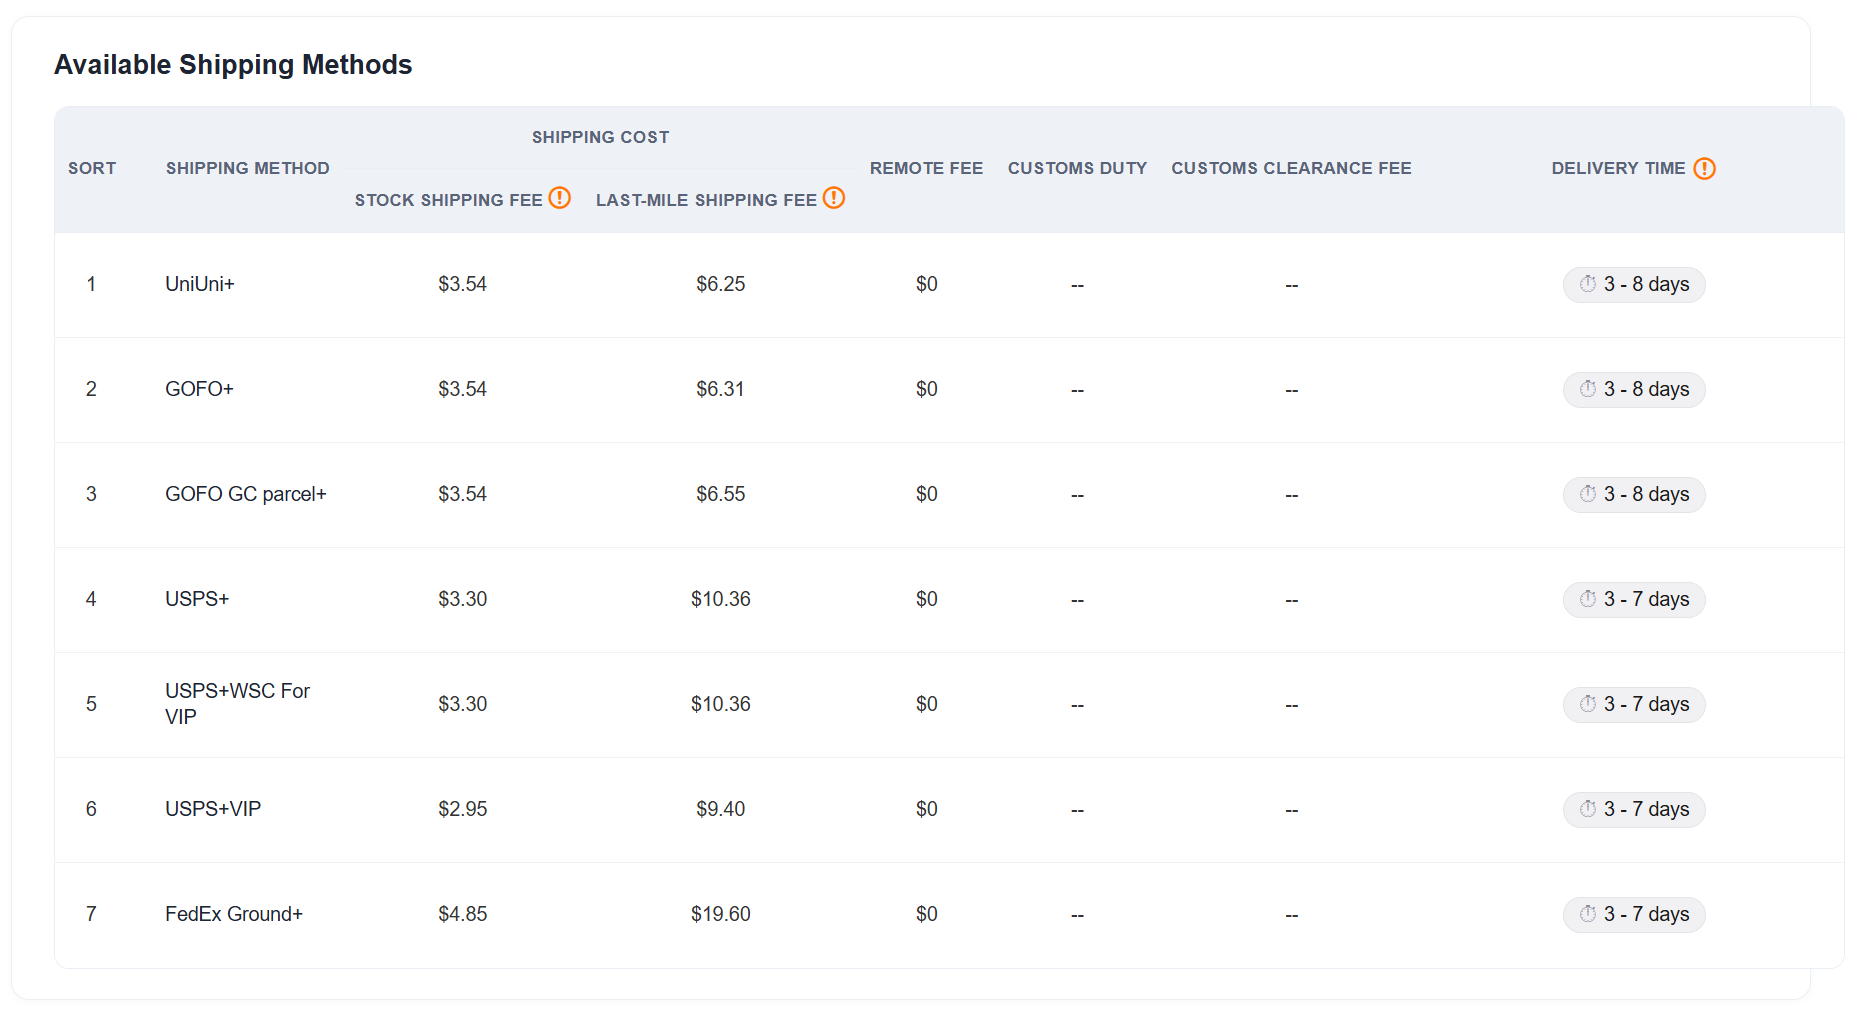Screen dimensions: 1859x1016
Task: Click the $10.36 last-mile fee for USPS+WSC For VIP
Action: click(x=721, y=704)
